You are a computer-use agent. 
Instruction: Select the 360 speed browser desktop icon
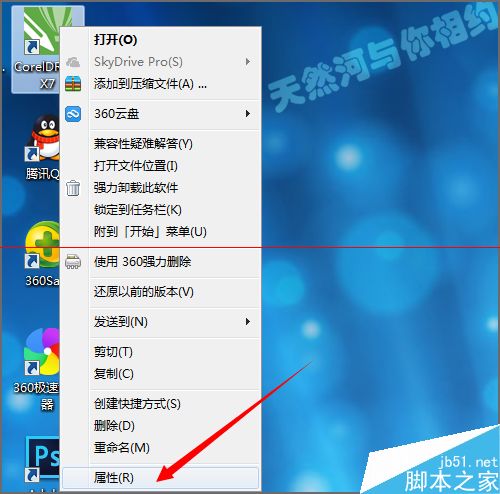pyautogui.click(x=42, y=352)
